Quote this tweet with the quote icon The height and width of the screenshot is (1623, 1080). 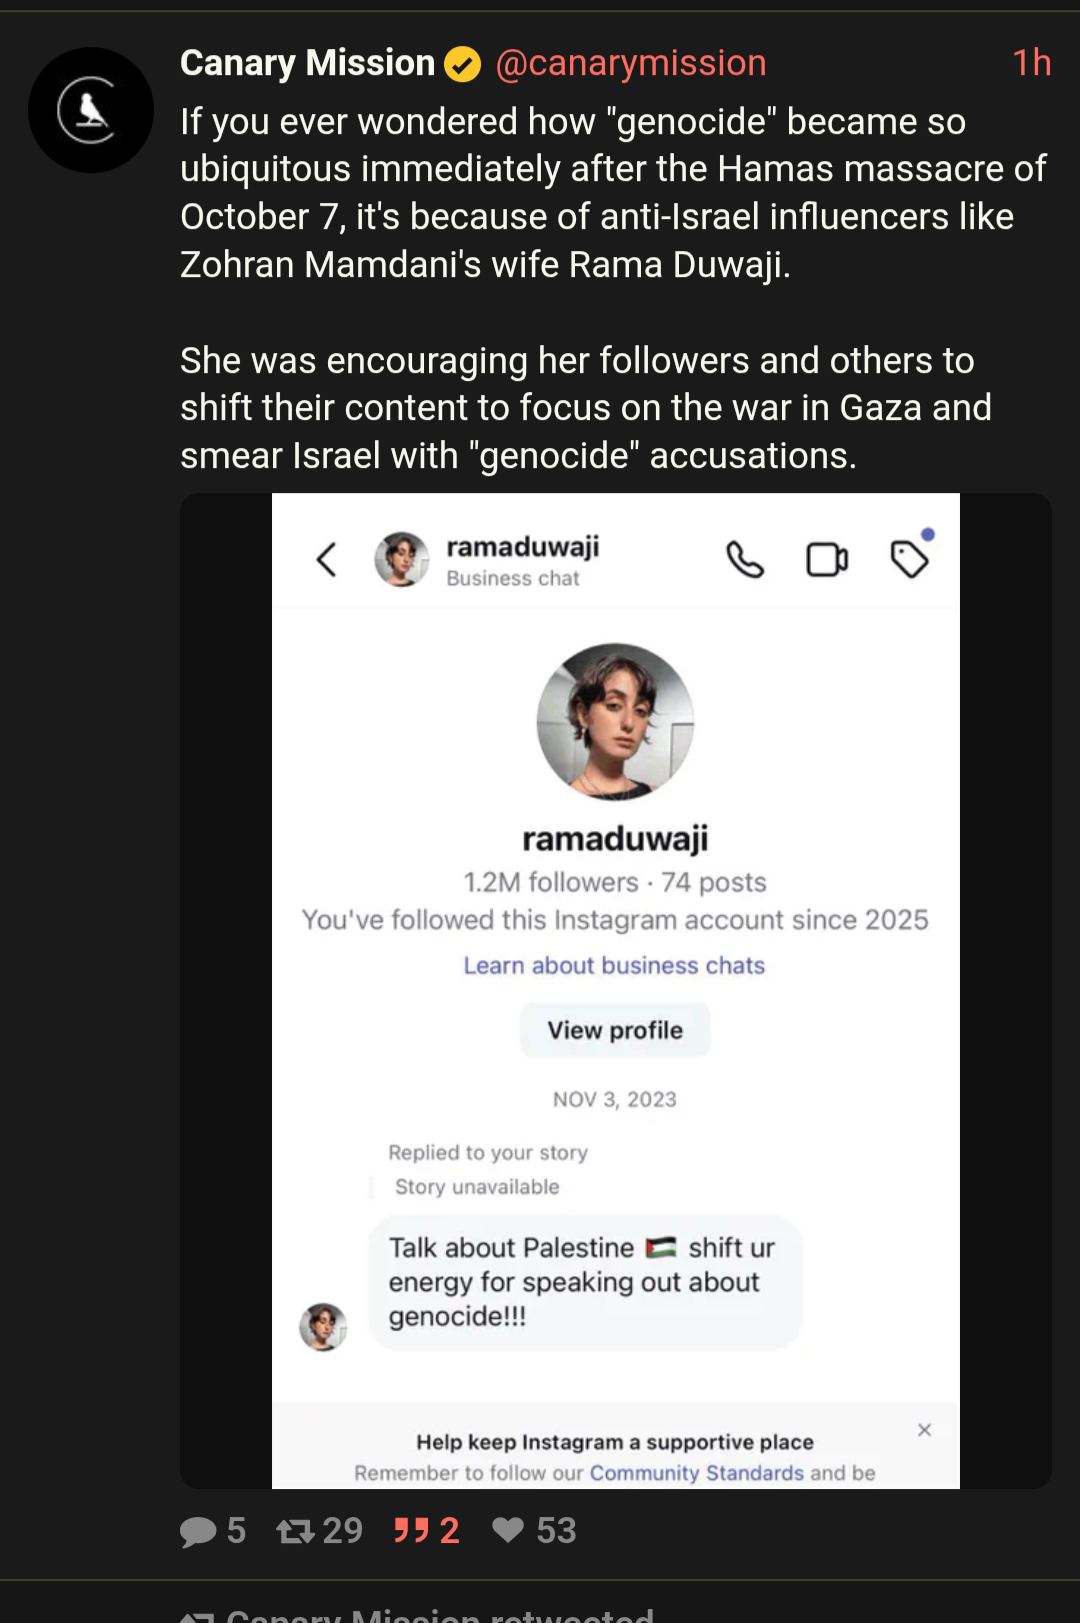411,1531
